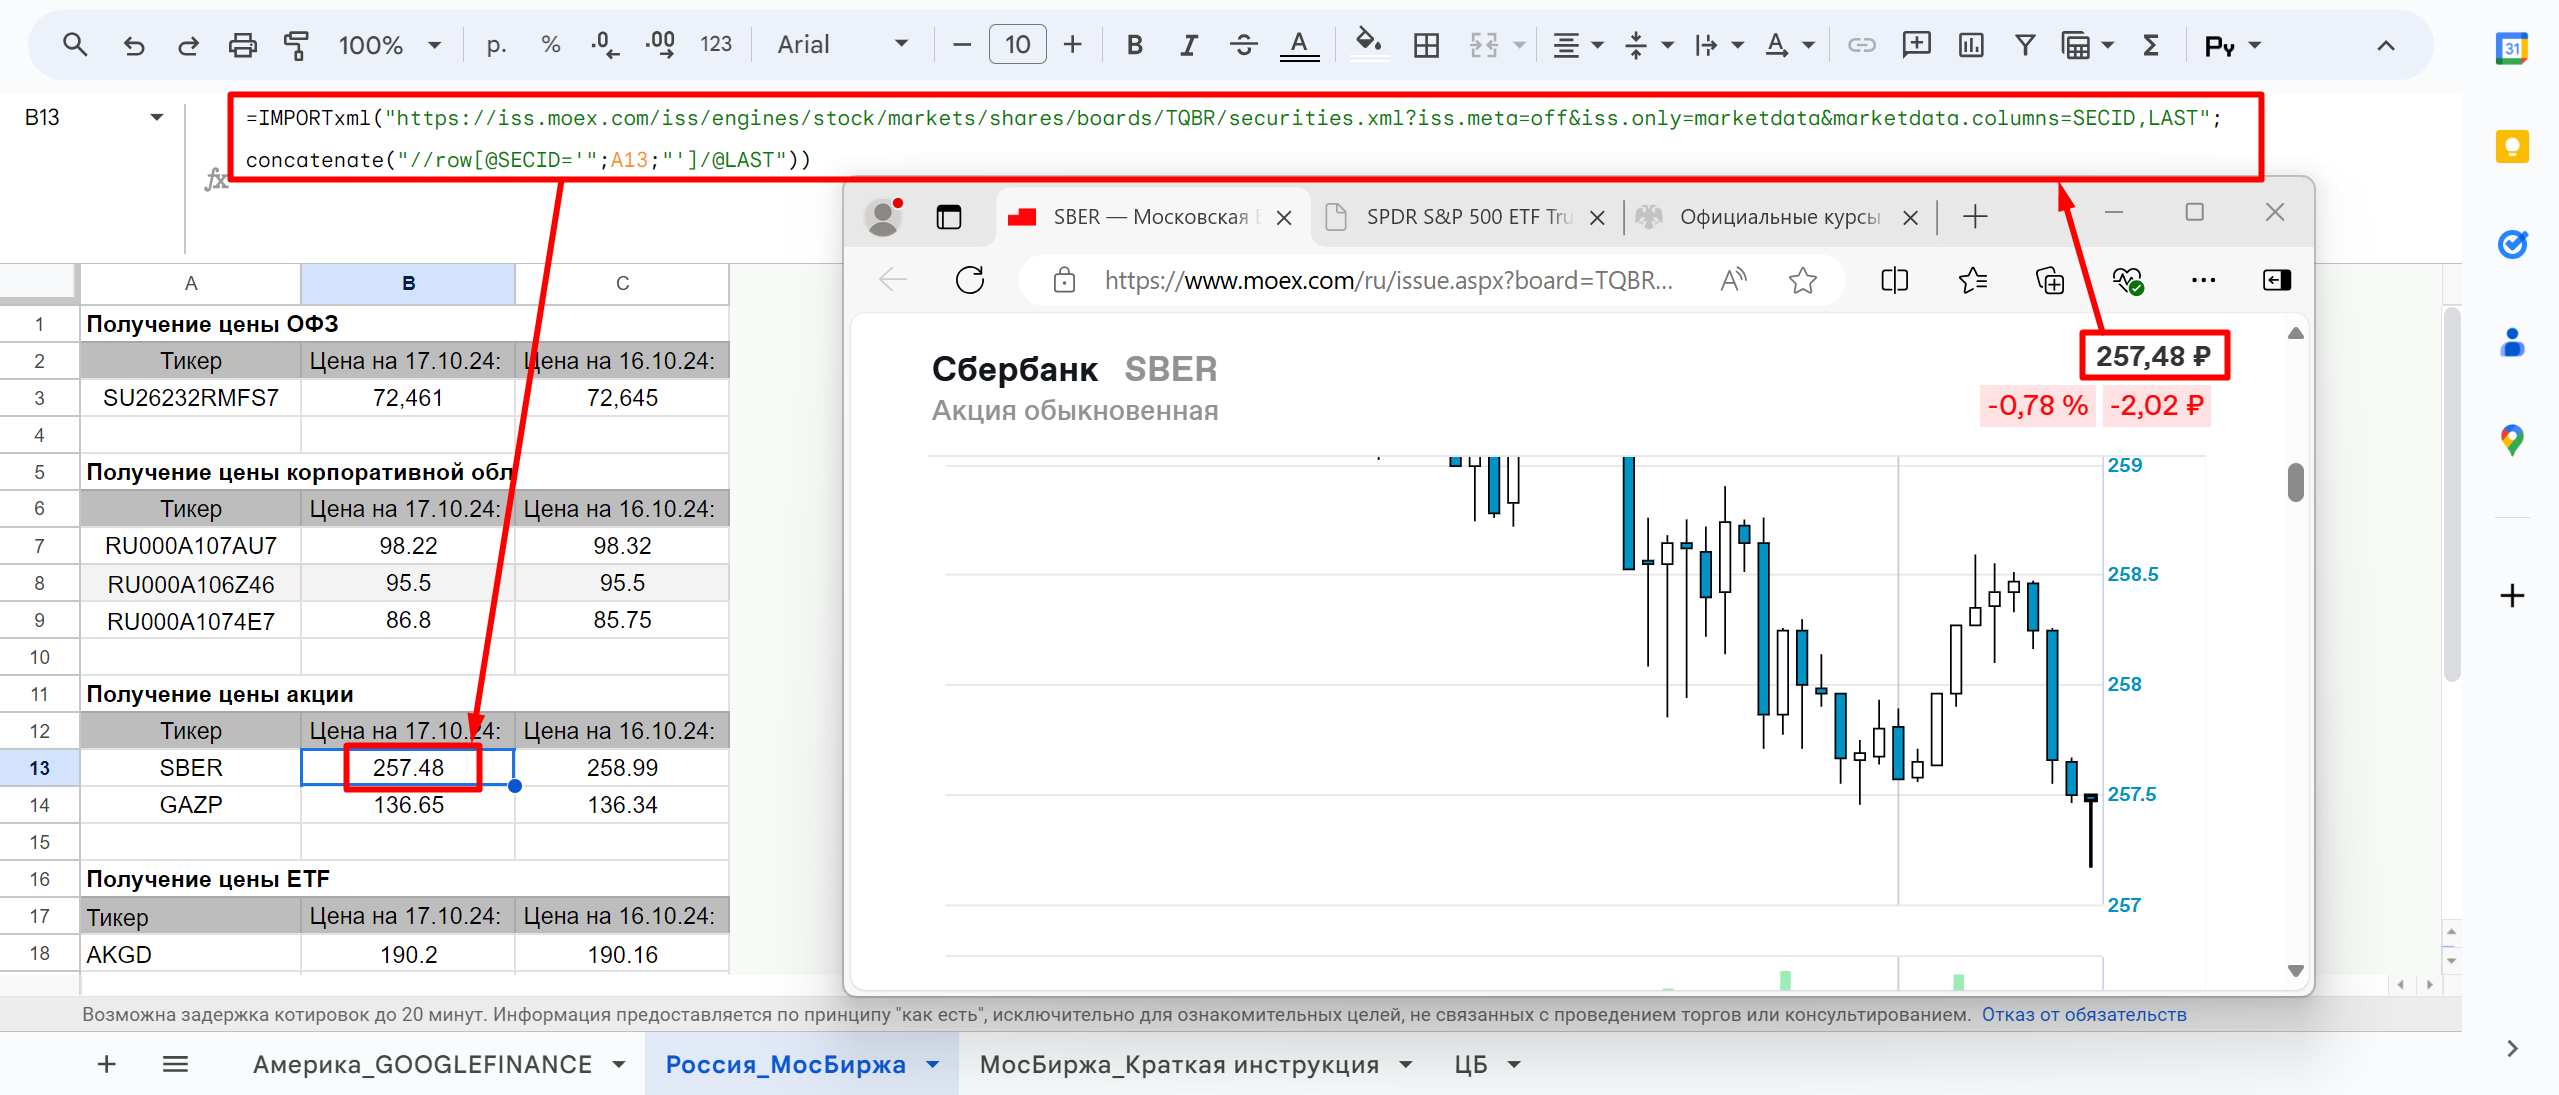Open Google Calendar in side panel
The width and height of the screenshot is (2559, 1095).
tap(2512, 48)
